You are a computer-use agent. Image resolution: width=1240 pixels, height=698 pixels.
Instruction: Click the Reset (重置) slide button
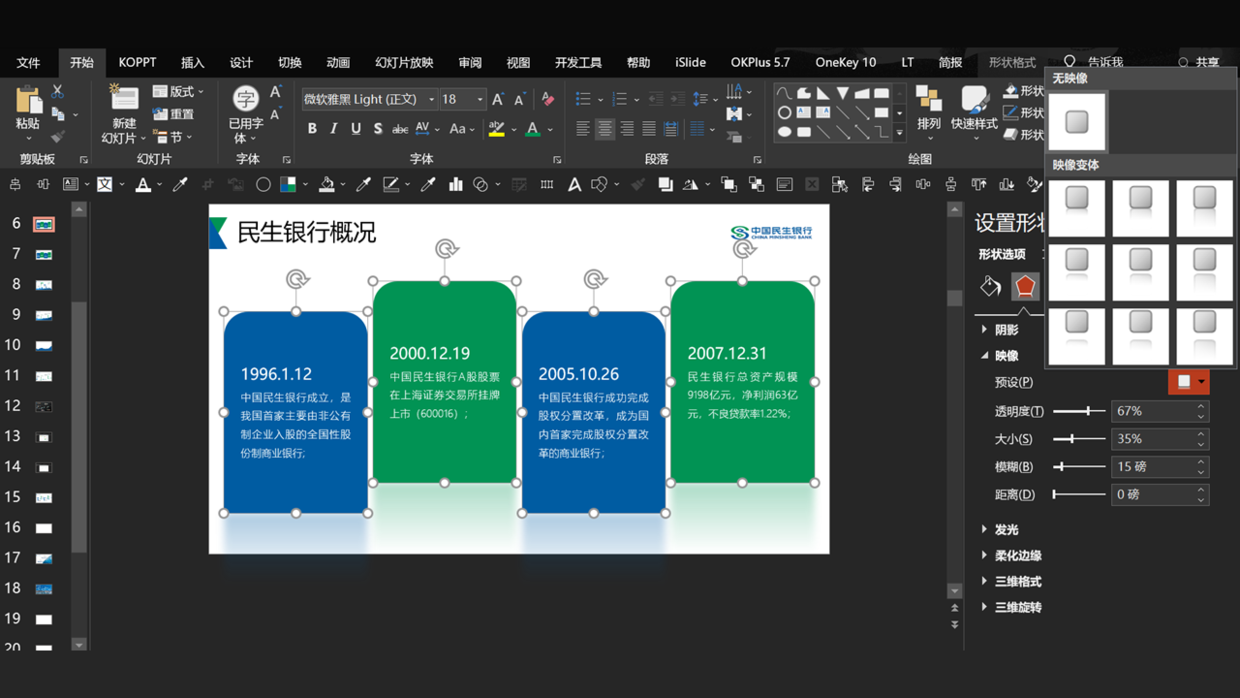tap(174, 114)
